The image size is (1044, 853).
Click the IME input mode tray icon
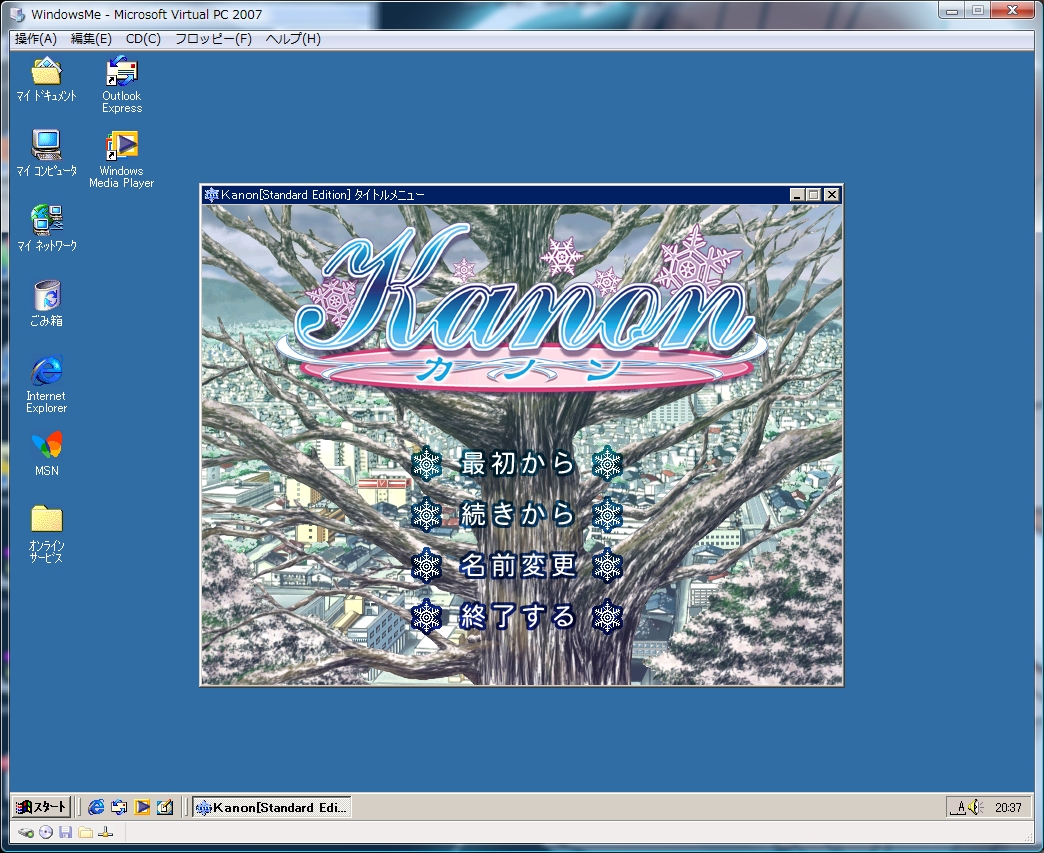958,808
